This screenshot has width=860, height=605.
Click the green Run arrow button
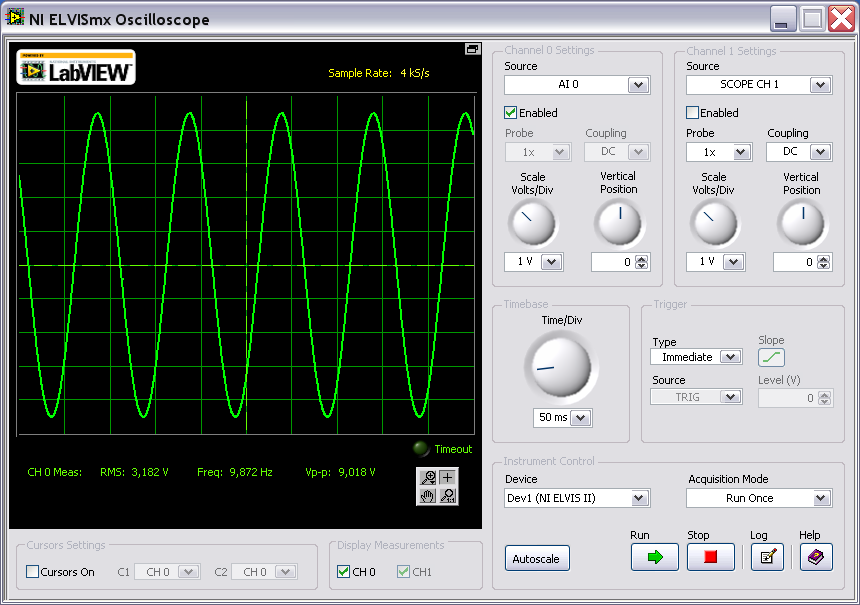654,557
